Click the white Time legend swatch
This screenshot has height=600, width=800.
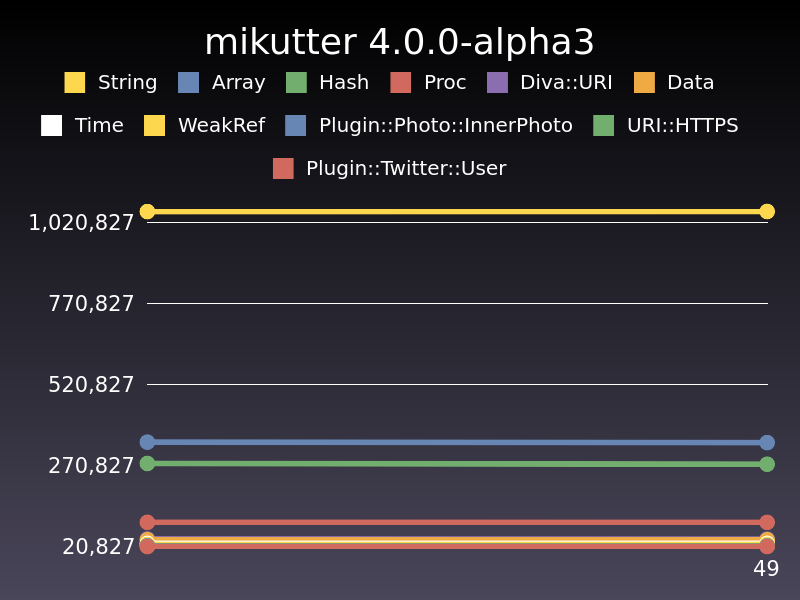[x=52, y=126]
